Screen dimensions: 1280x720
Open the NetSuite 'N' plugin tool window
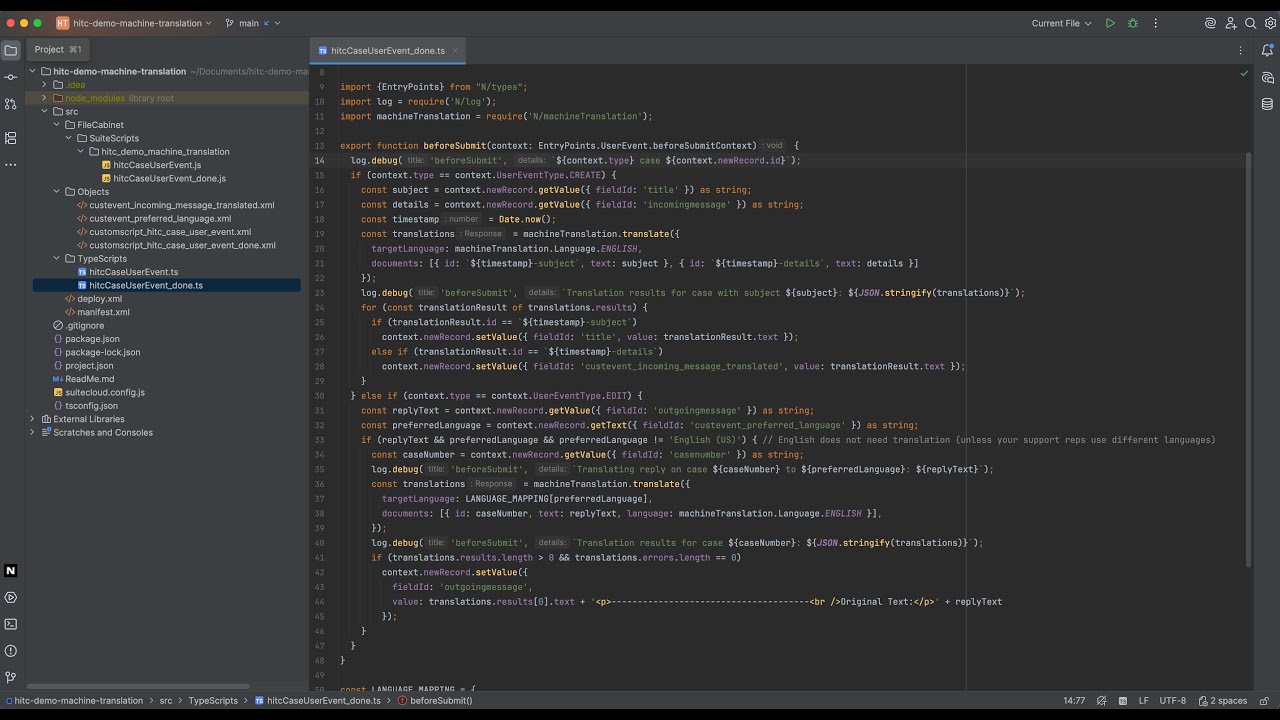click(11, 571)
